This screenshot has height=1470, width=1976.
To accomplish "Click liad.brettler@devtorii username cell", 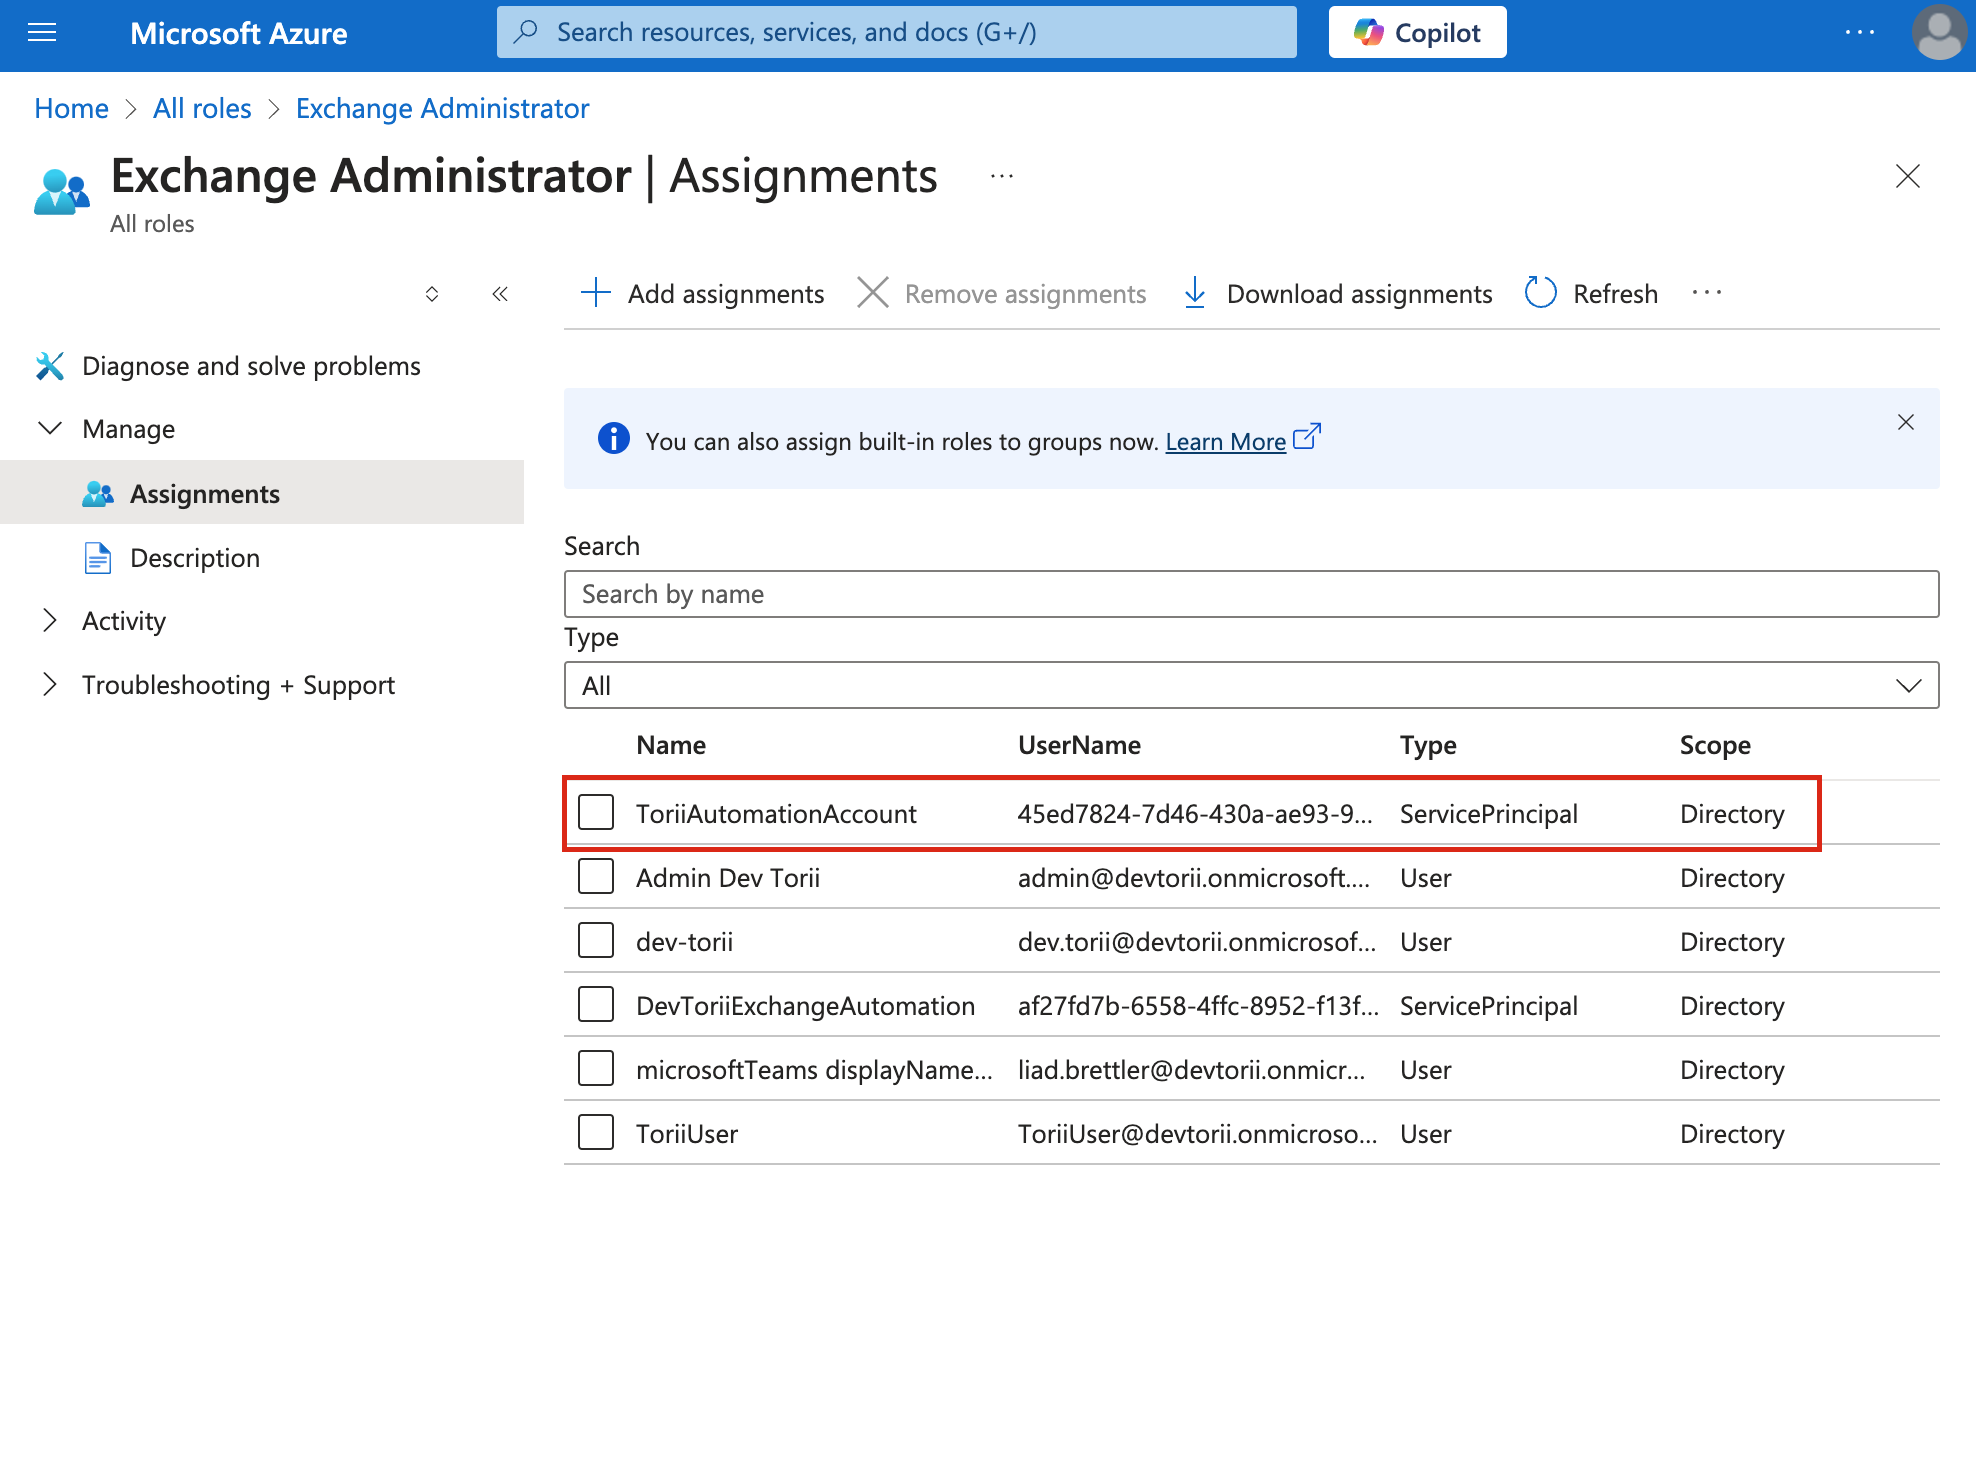I will coord(1191,1070).
